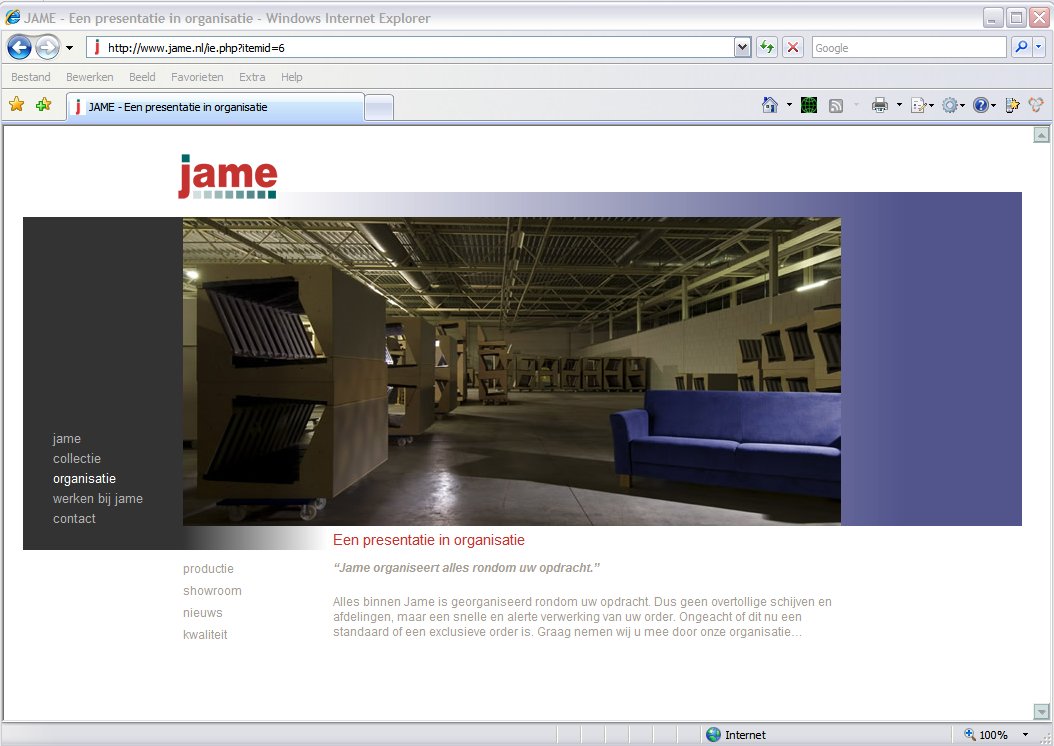Click into the Google search box

(908, 47)
